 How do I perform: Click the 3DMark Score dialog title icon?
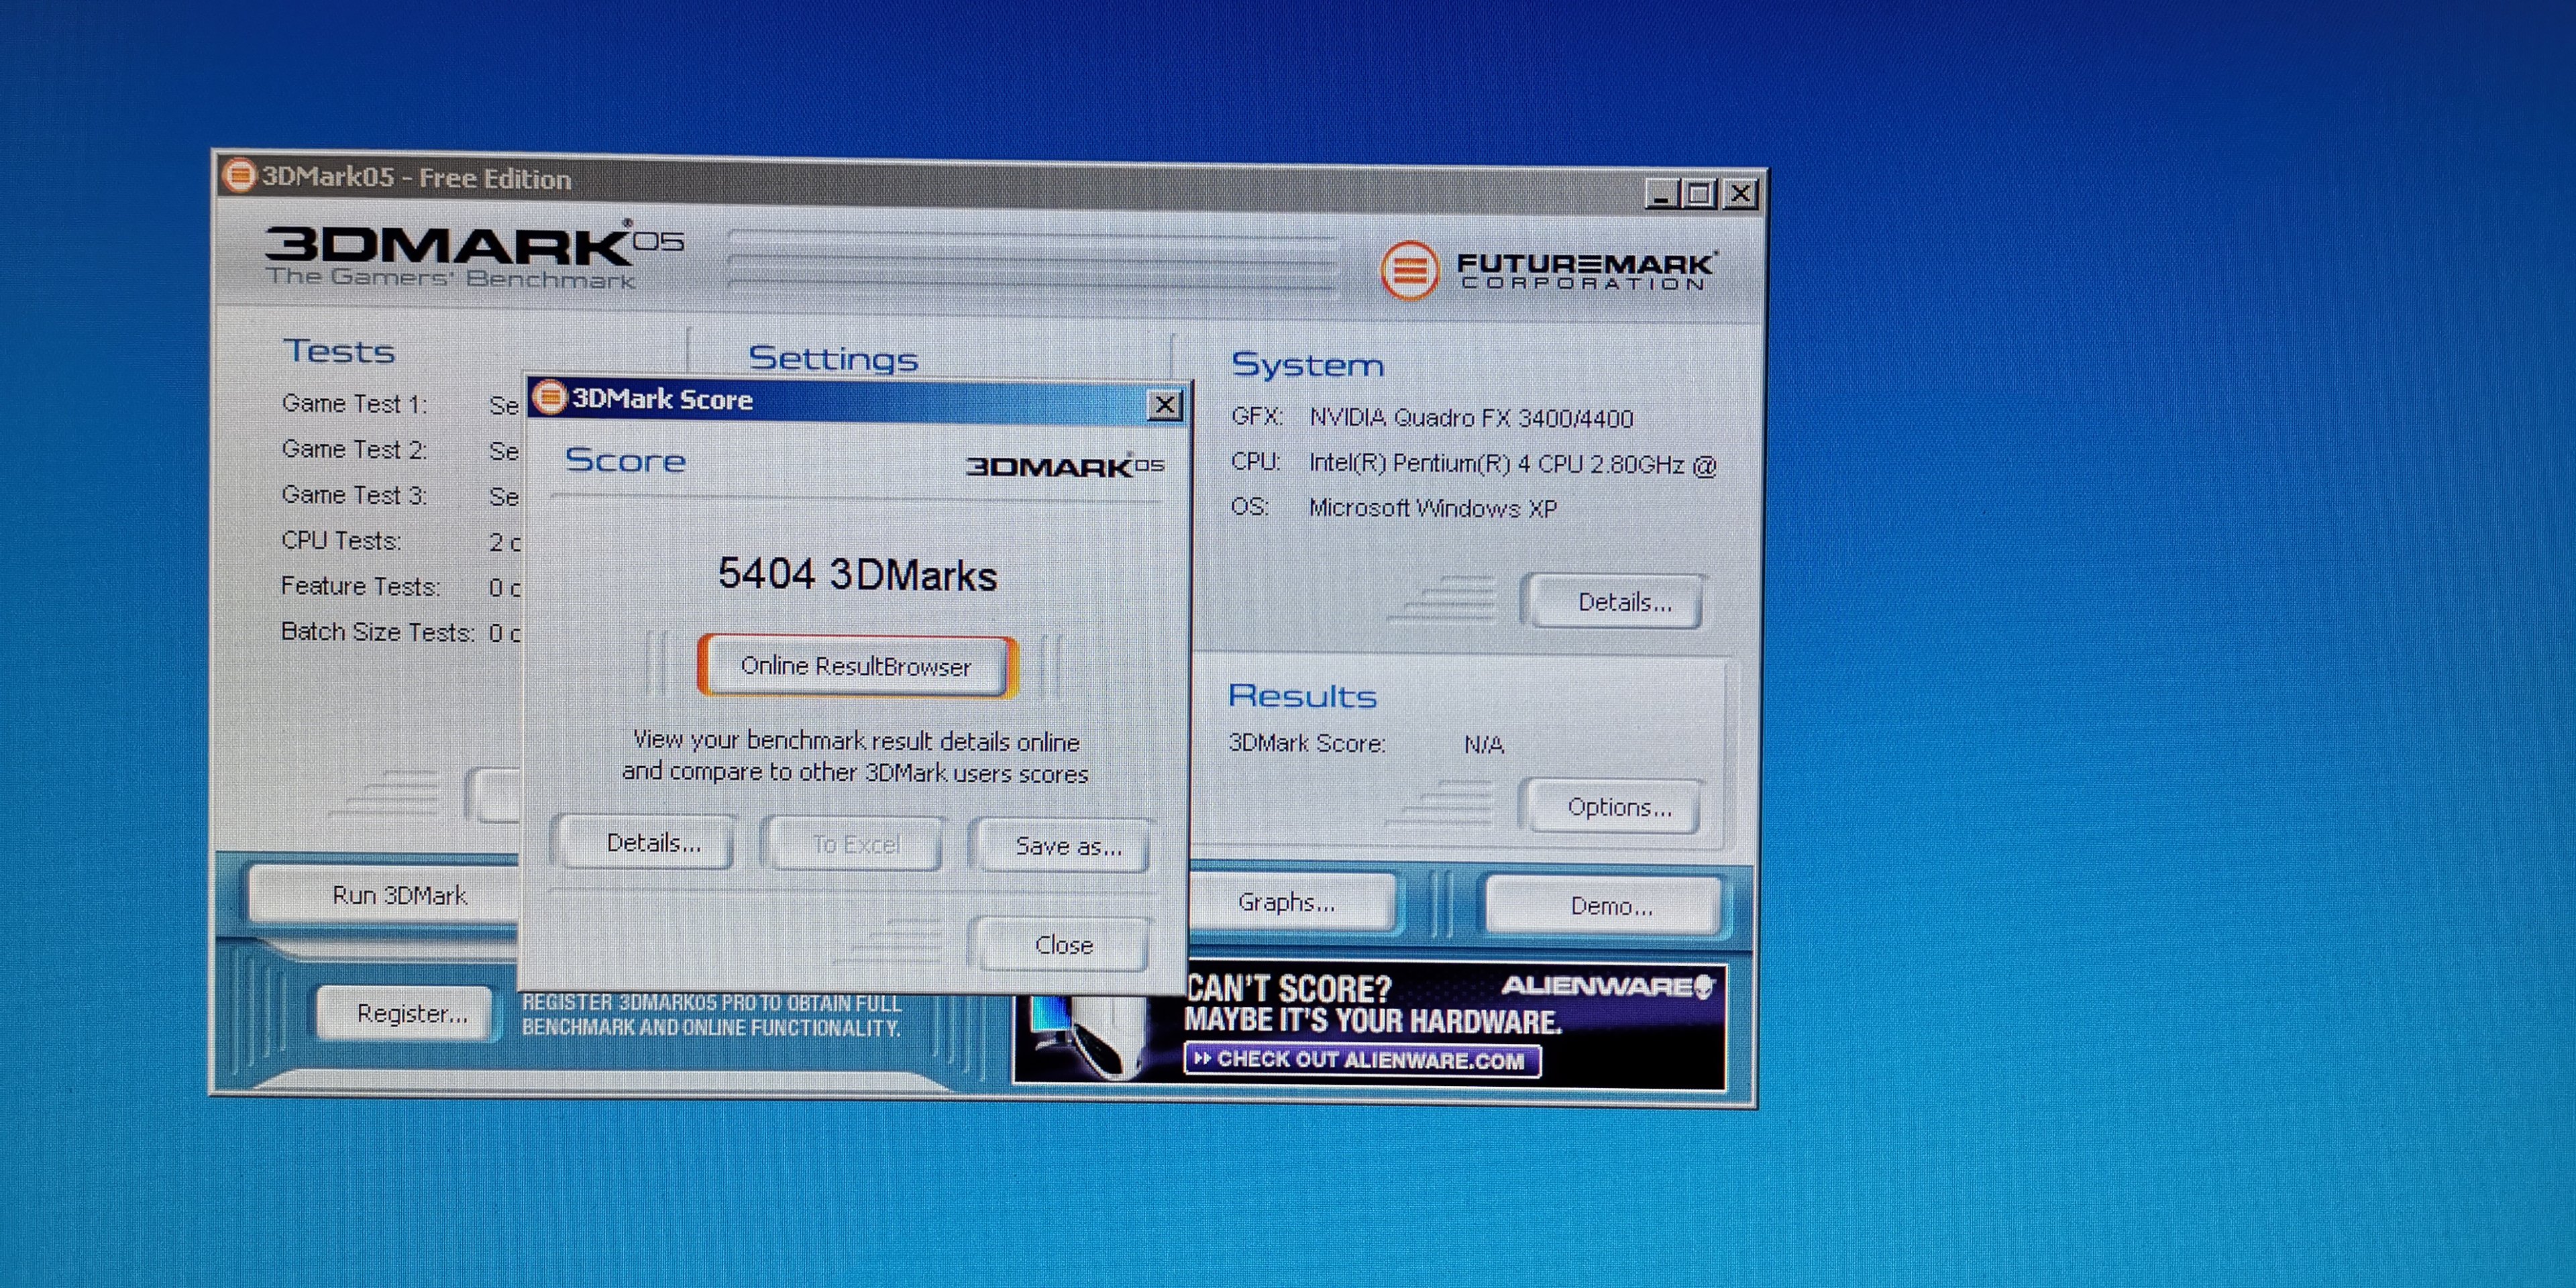coord(549,398)
